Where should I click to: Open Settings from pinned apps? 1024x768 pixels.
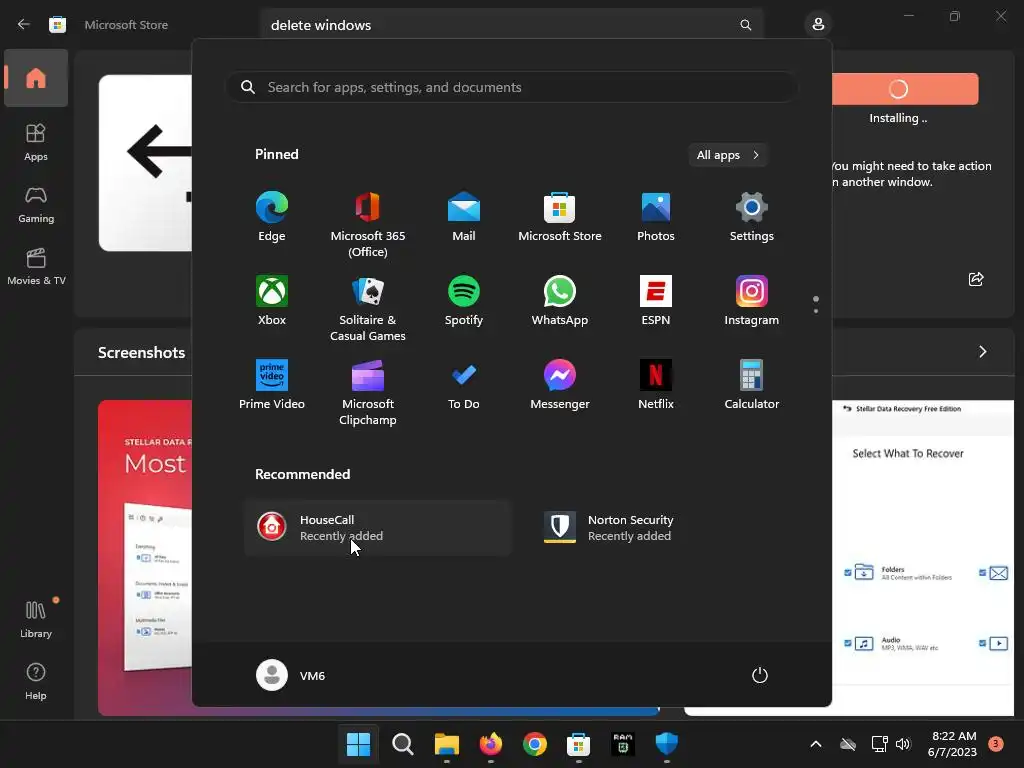pyautogui.click(x=752, y=217)
